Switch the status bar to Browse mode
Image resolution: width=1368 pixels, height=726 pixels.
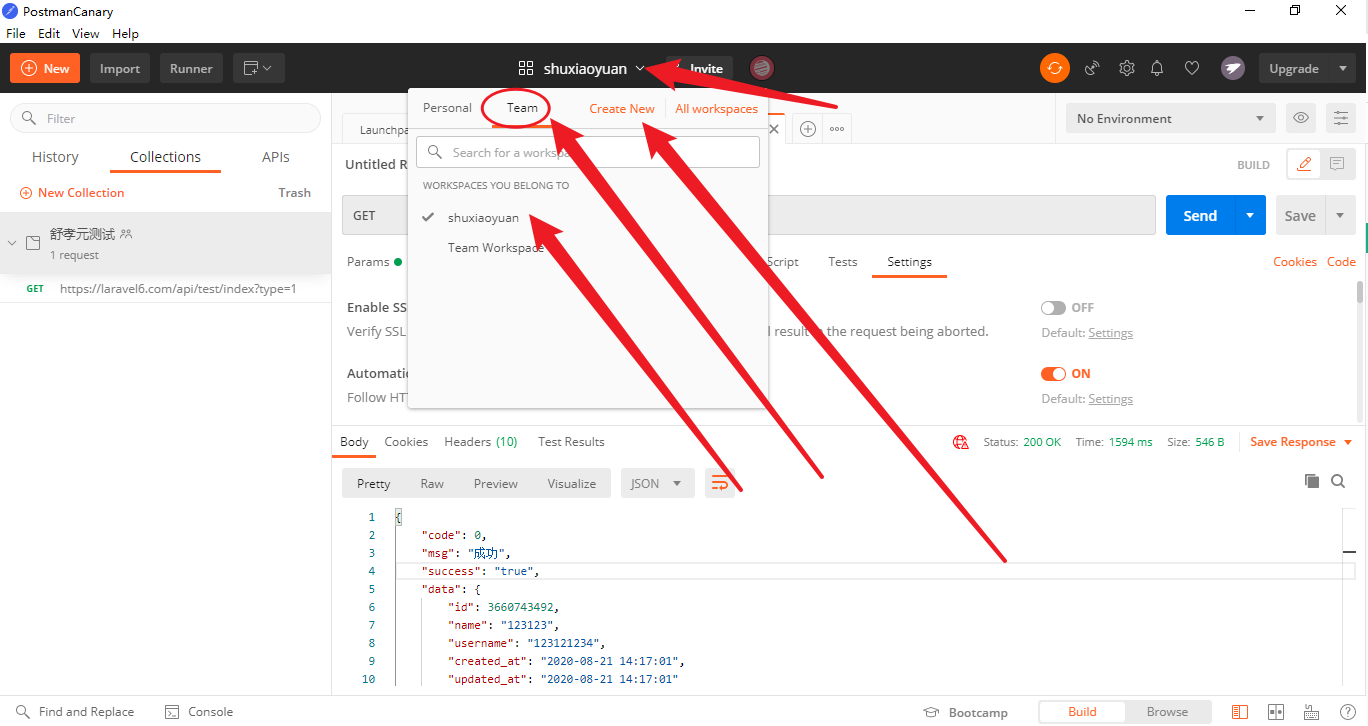(1167, 712)
